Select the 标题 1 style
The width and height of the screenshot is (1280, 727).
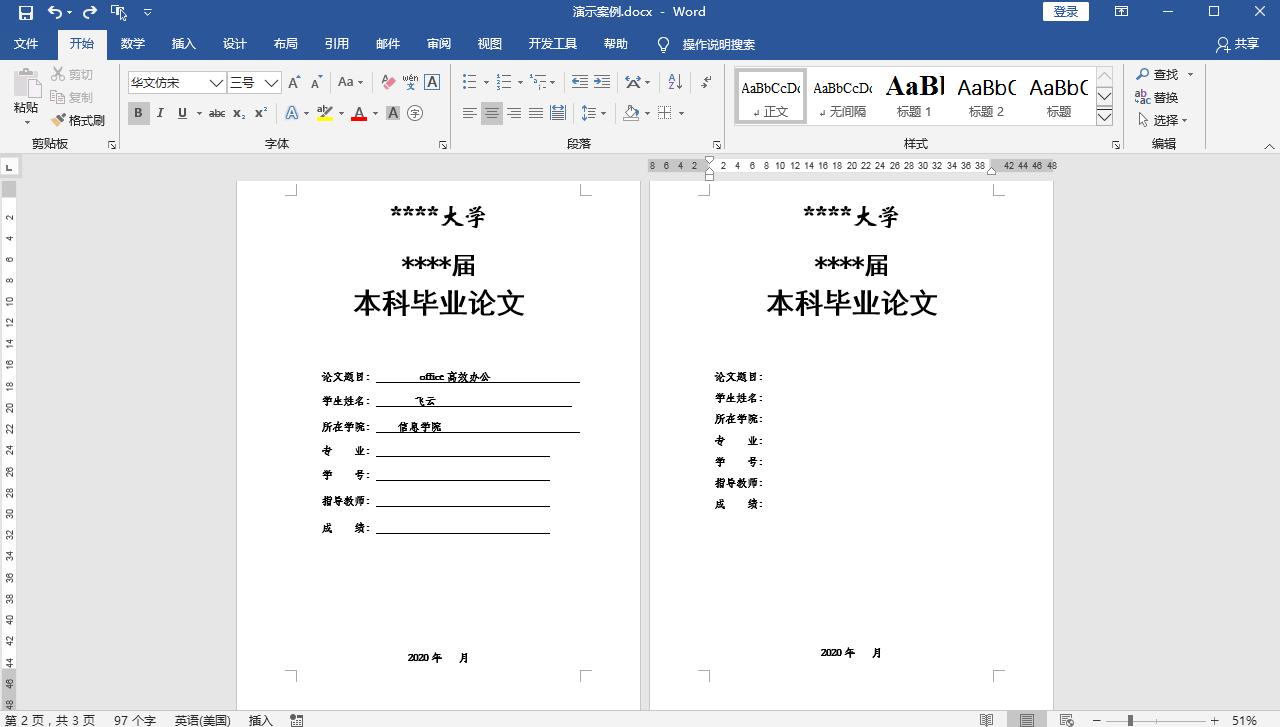point(913,95)
